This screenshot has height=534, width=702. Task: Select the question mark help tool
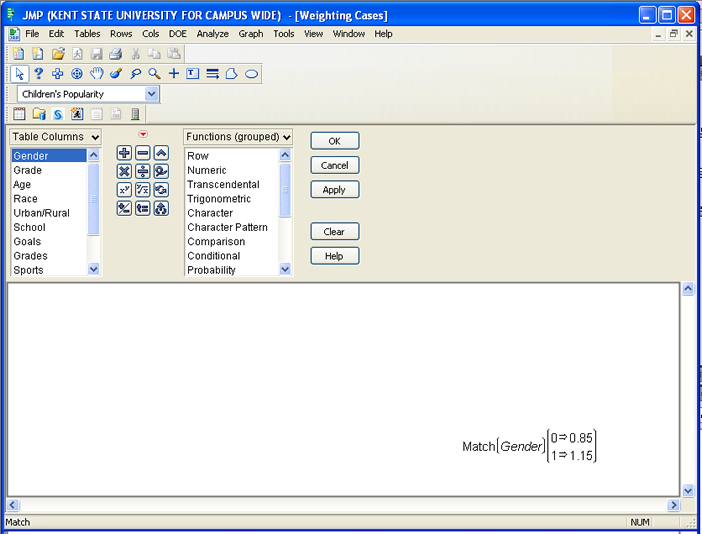pyautogui.click(x=39, y=73)
